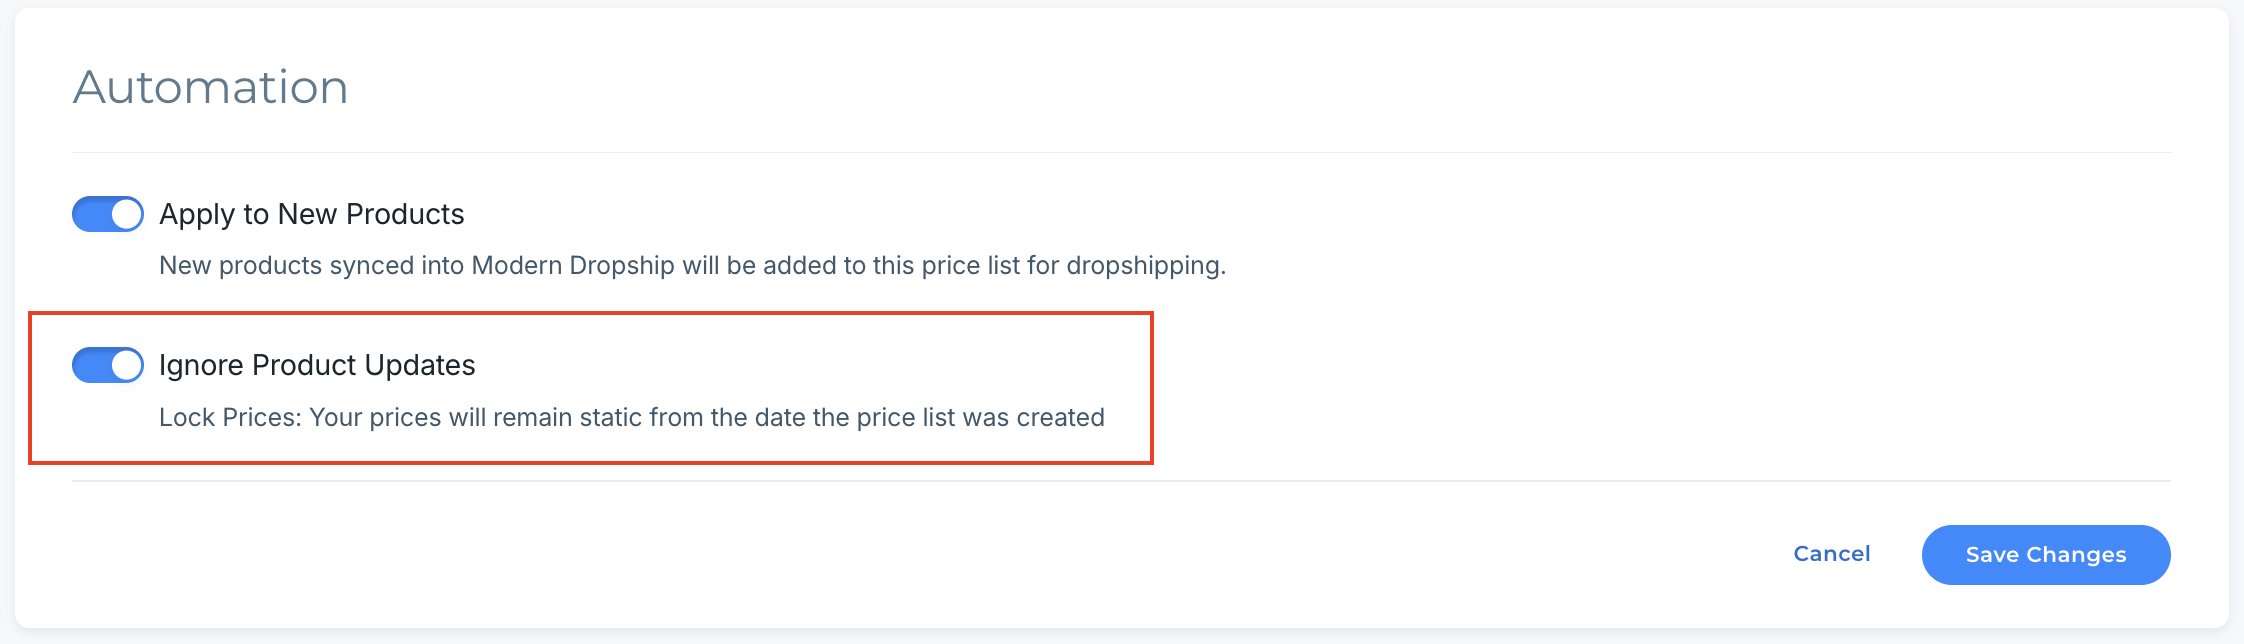Disable automatic adding of new products
The height and width of the screenshot is (644, 2244).
(108, 214)
